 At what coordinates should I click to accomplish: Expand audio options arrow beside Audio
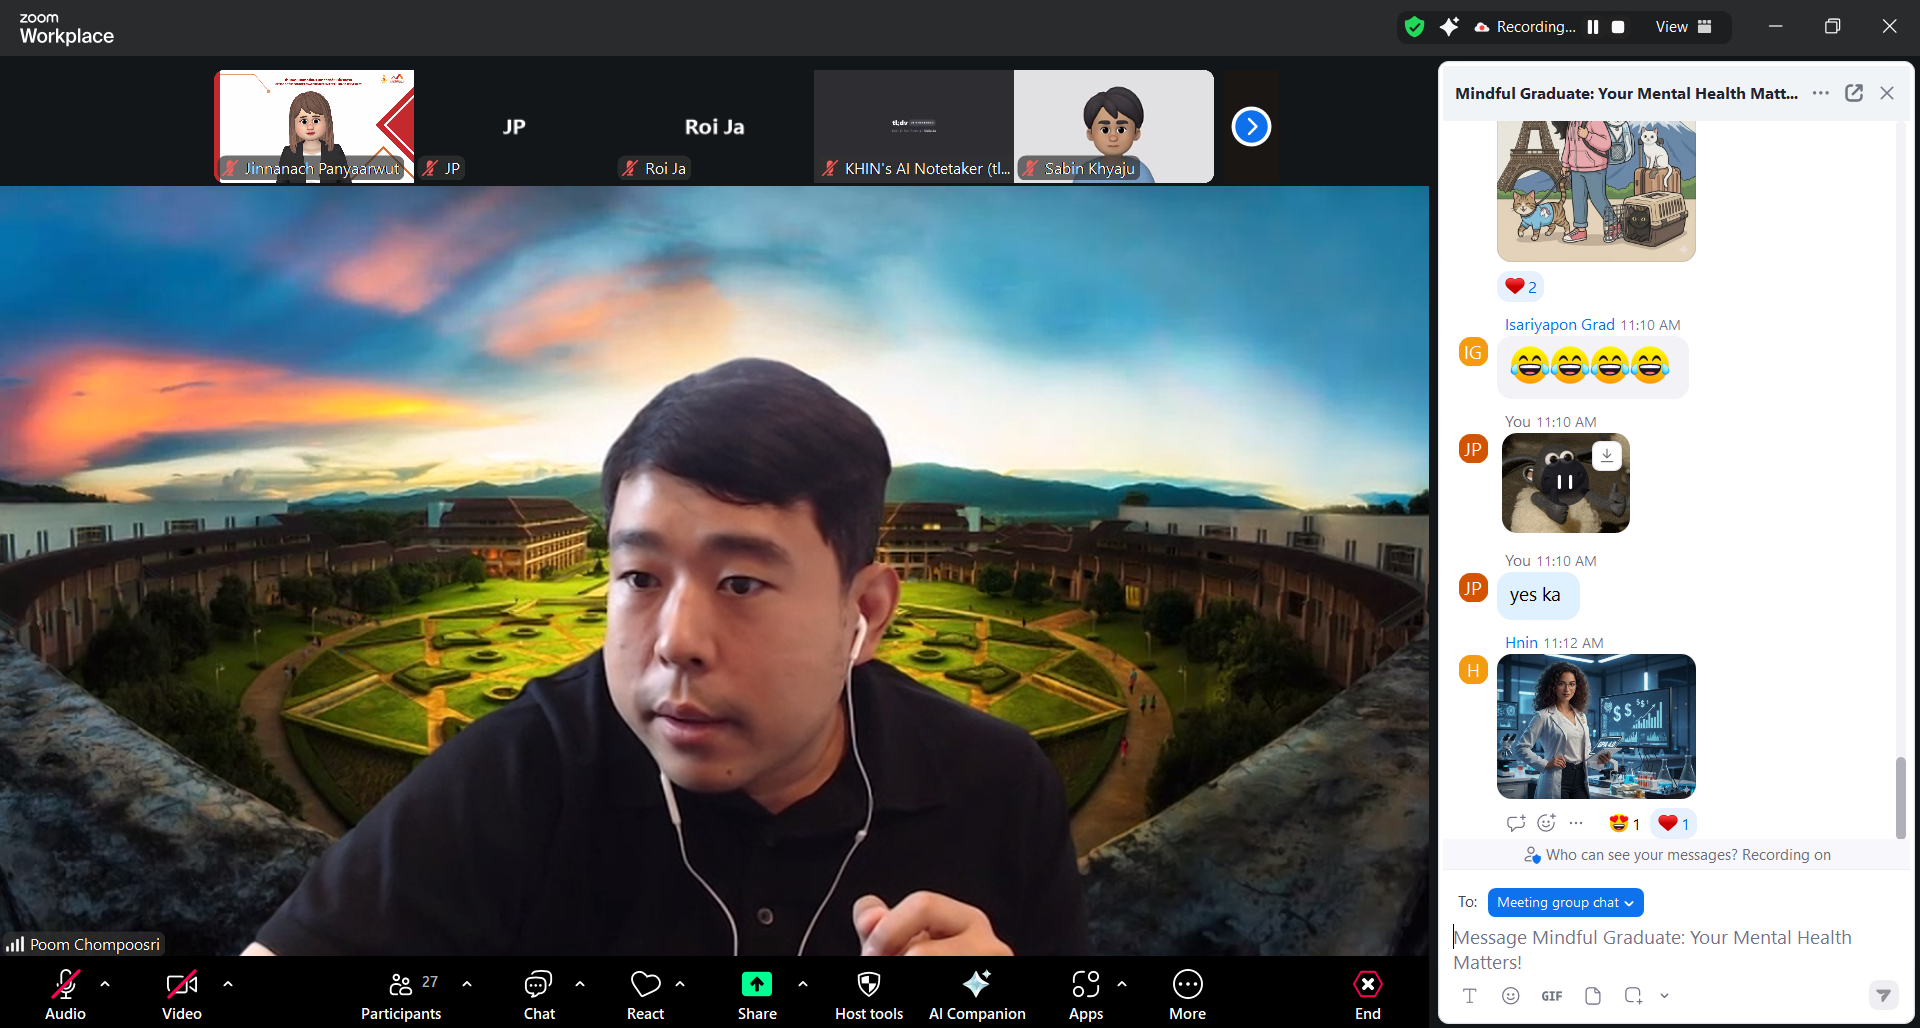click(105, 984)
